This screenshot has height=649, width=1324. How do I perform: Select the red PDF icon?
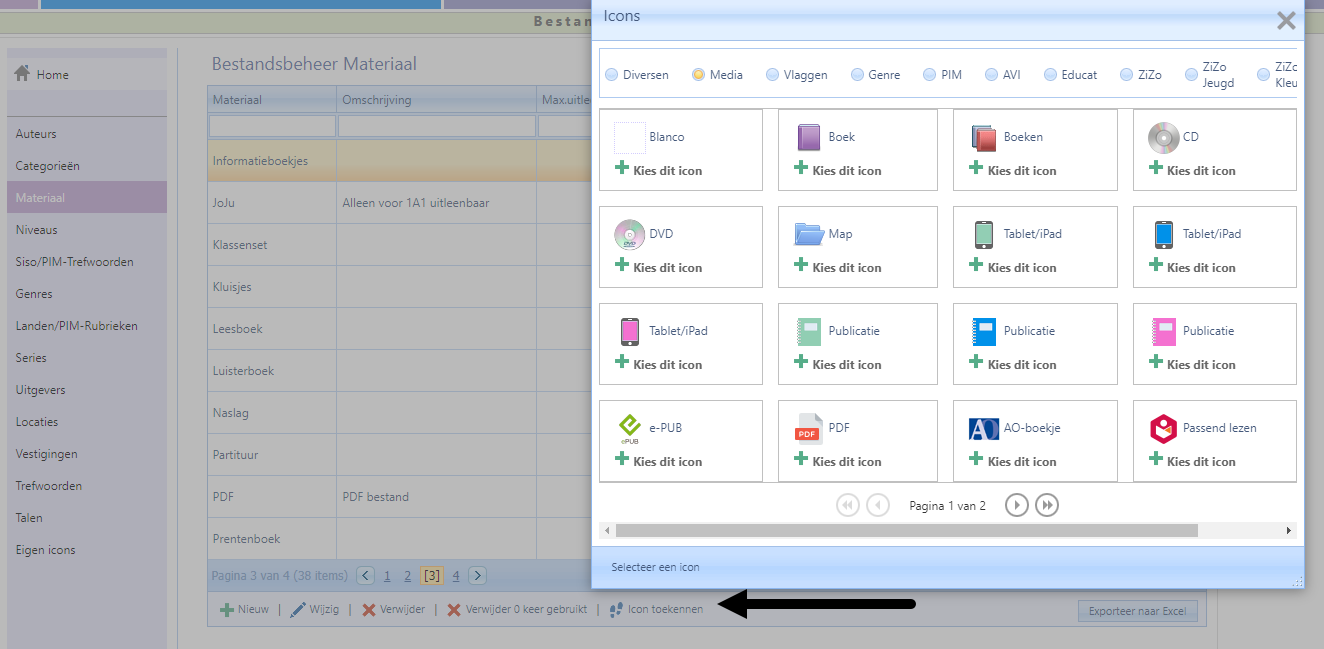[x=809, y=428]
